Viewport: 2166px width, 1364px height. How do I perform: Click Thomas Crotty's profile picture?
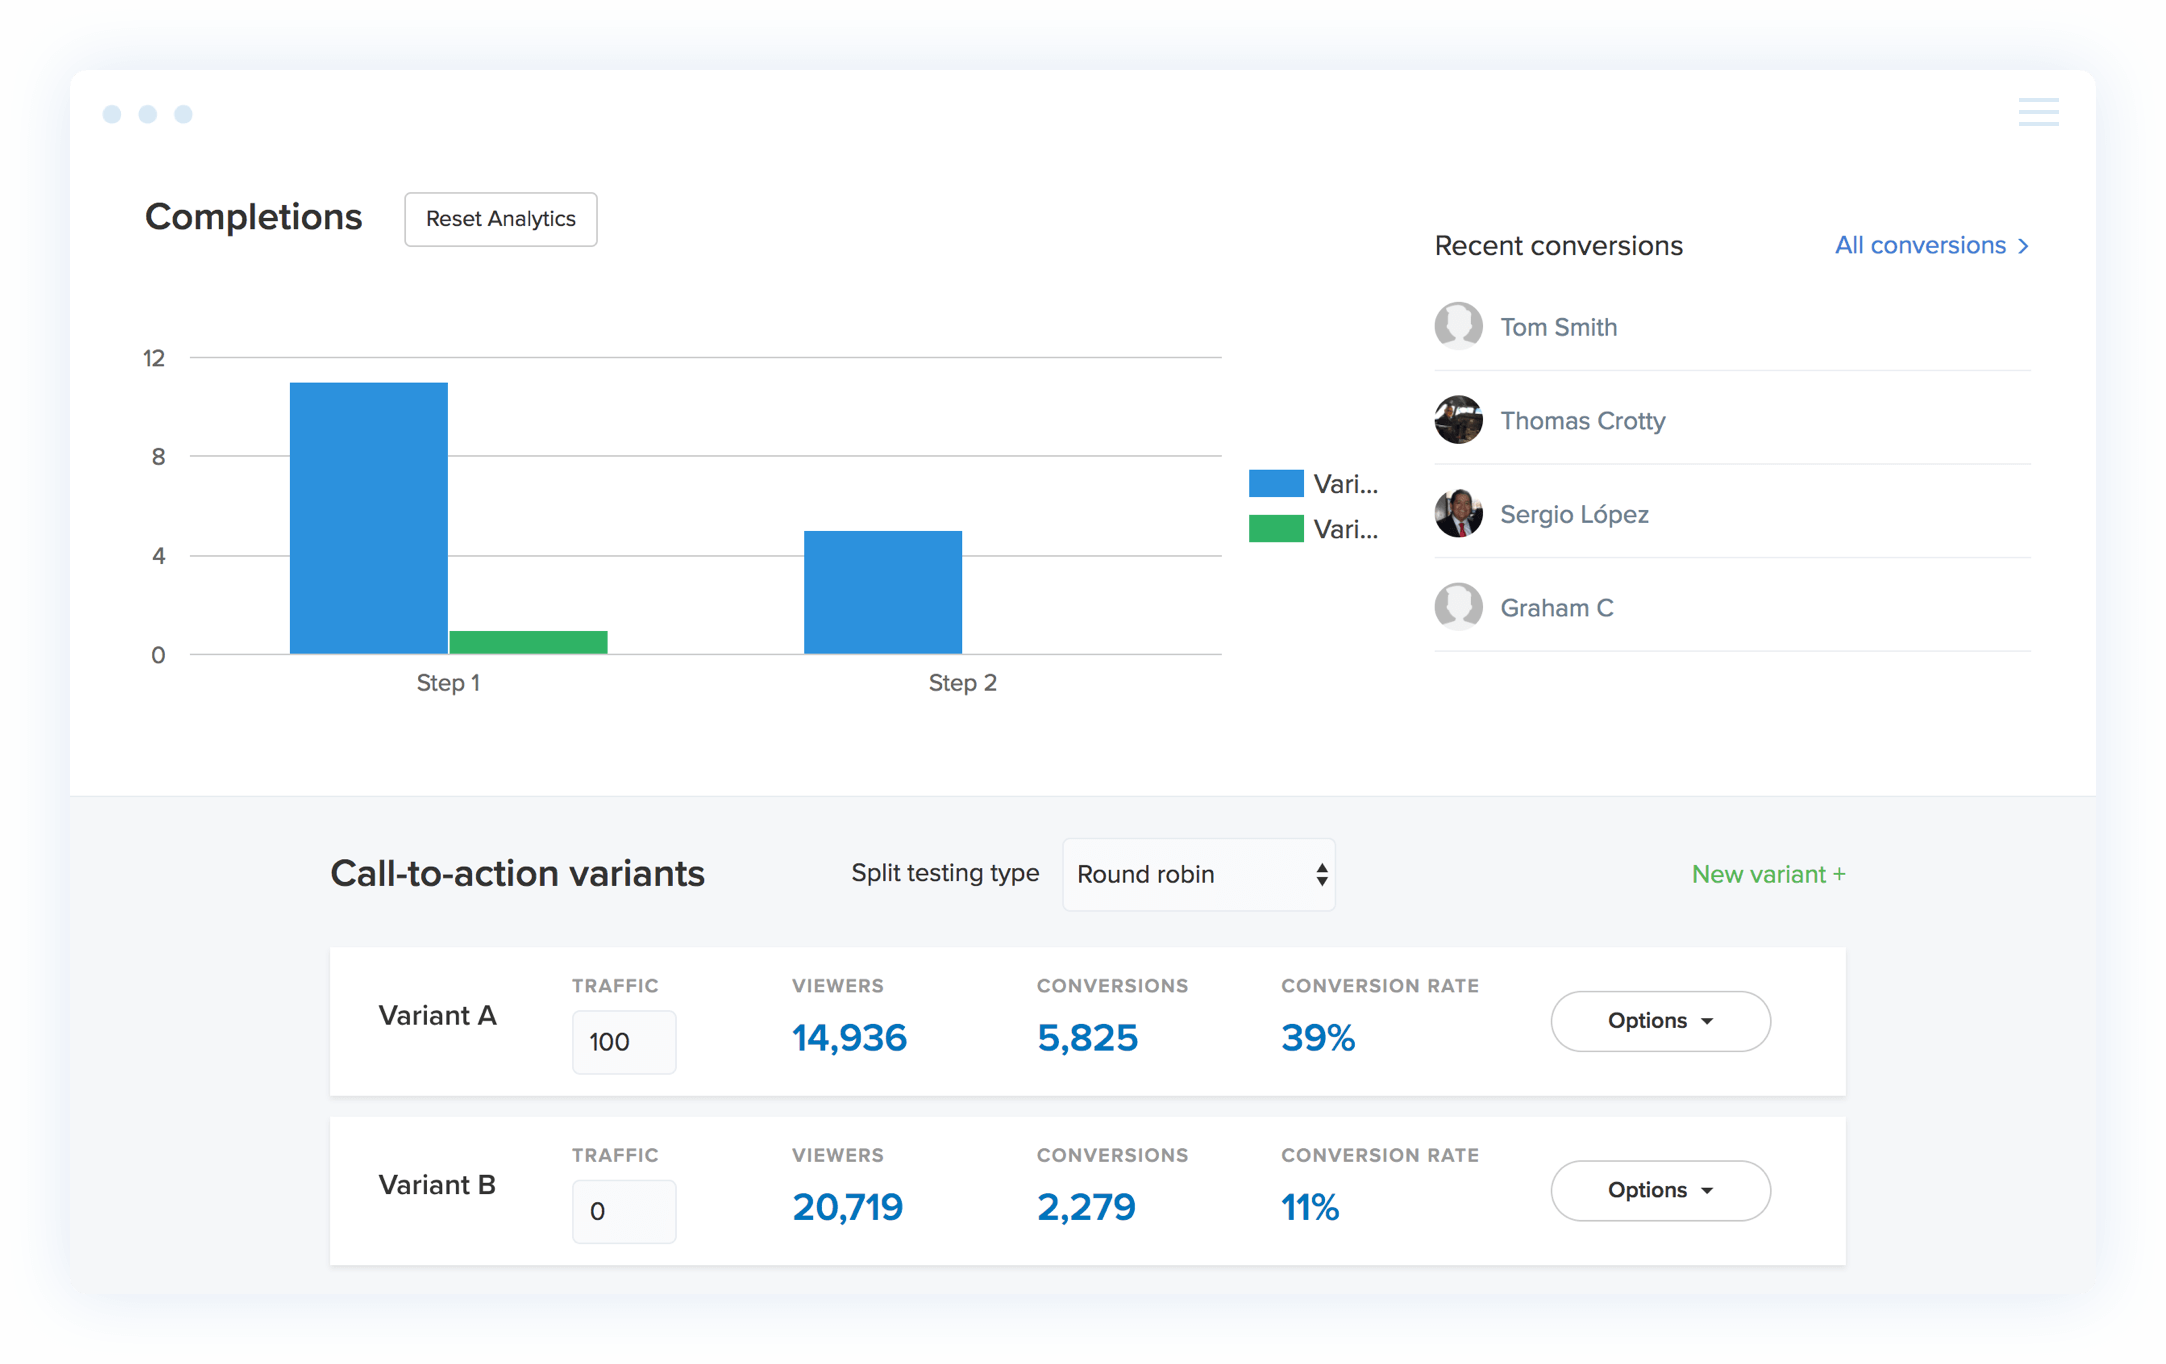[x=1459, y=420]
